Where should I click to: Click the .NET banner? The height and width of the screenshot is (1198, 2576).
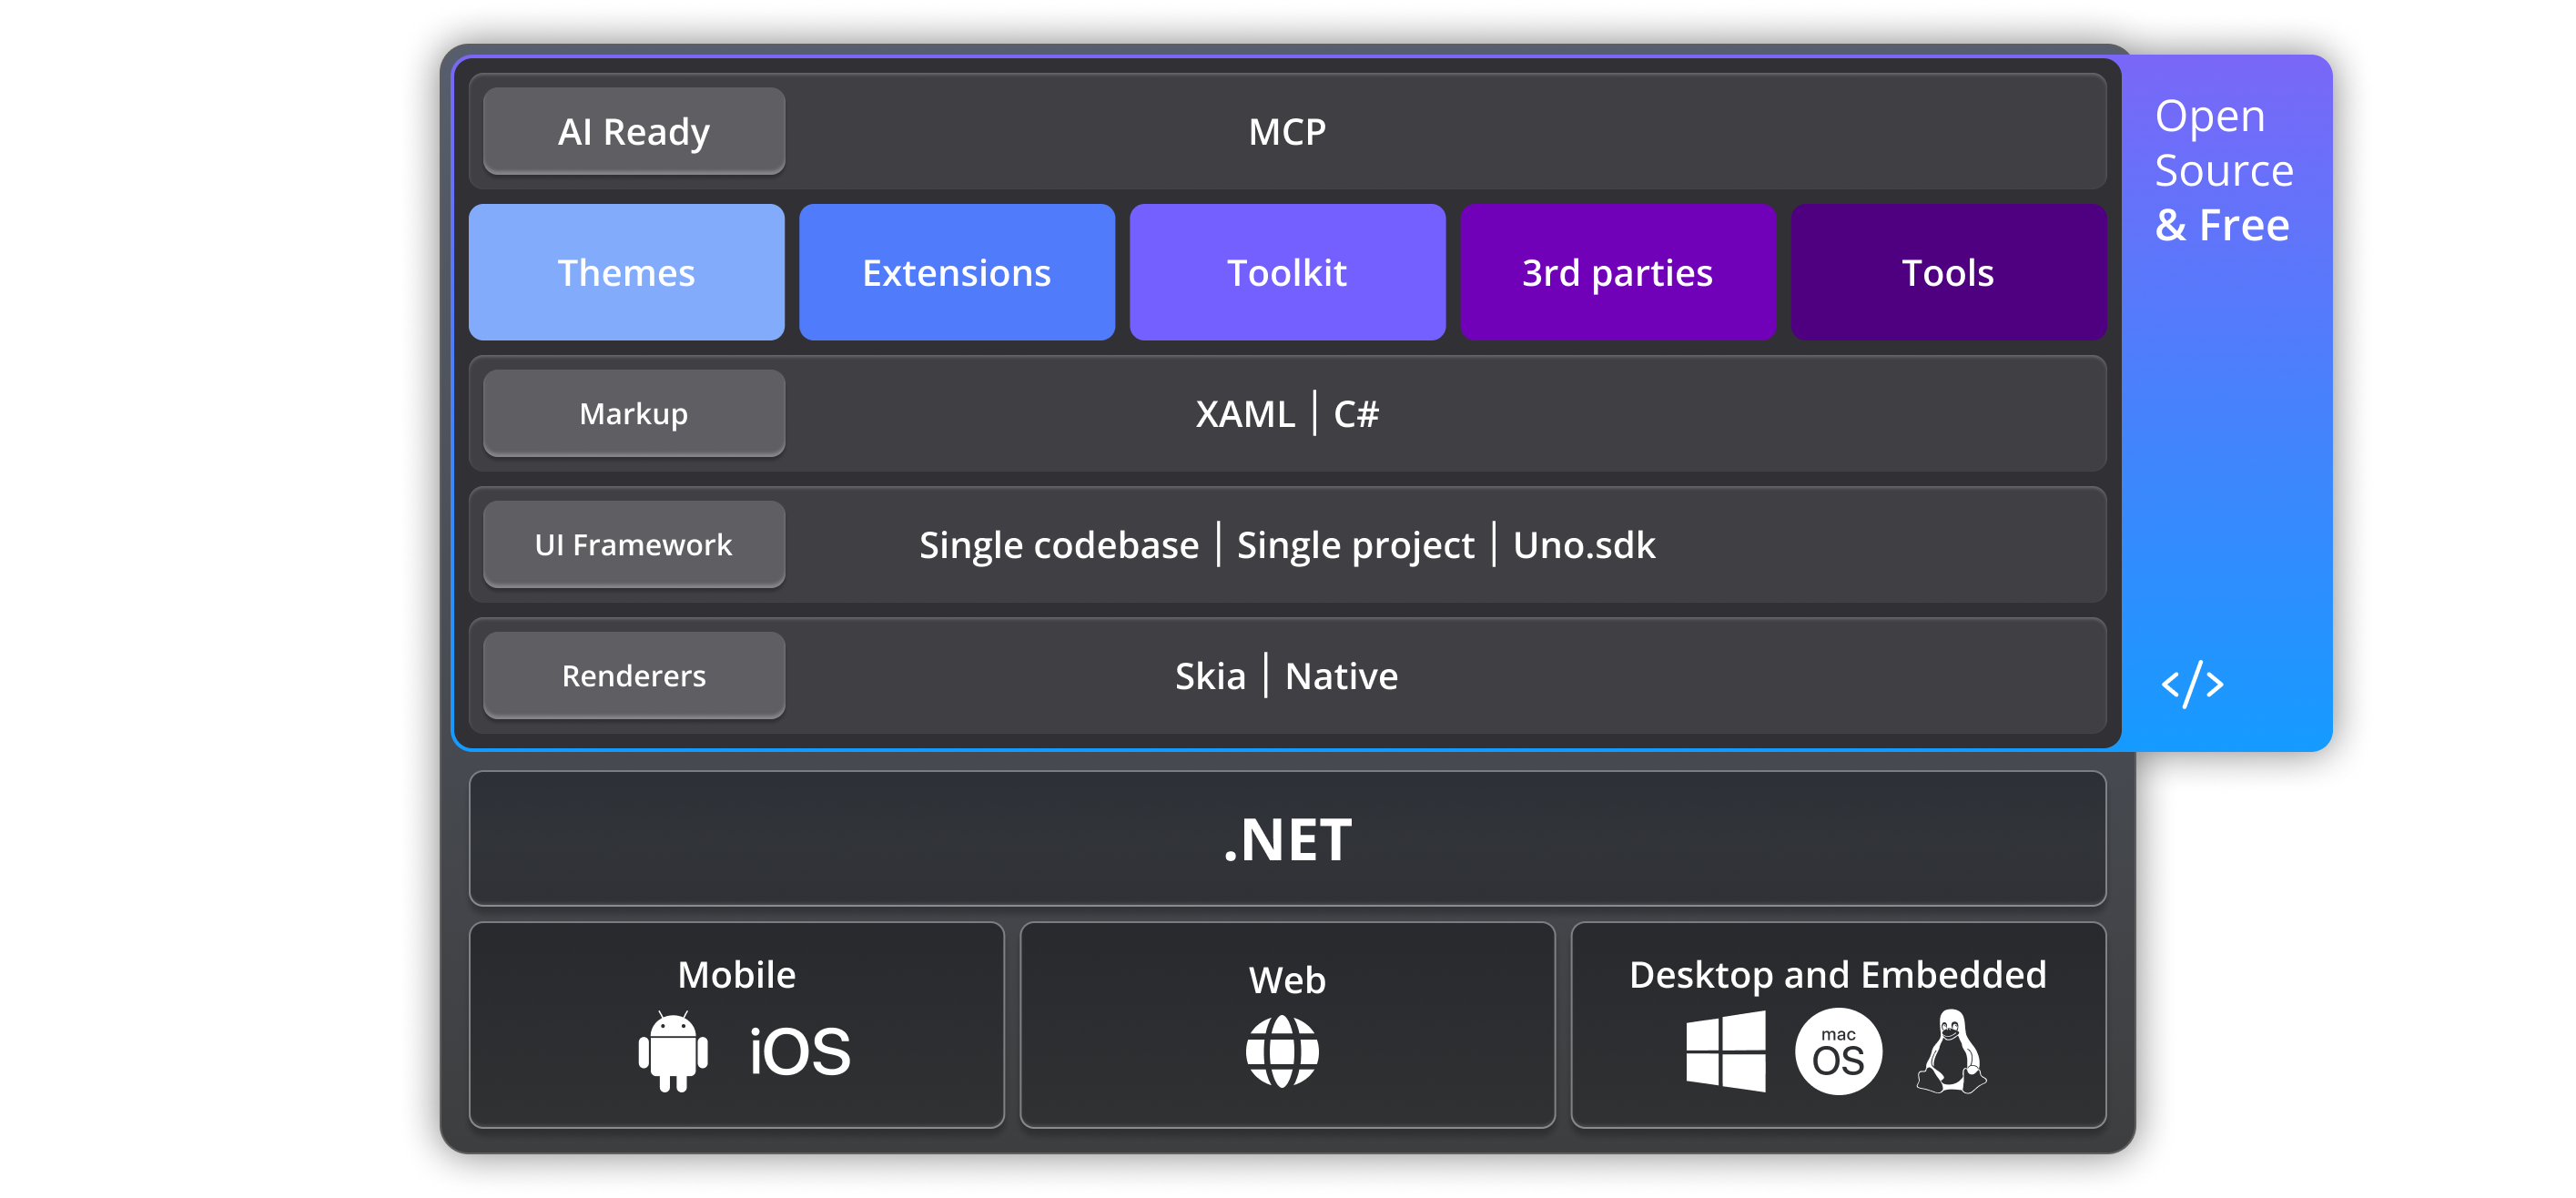coord(1288,840)
